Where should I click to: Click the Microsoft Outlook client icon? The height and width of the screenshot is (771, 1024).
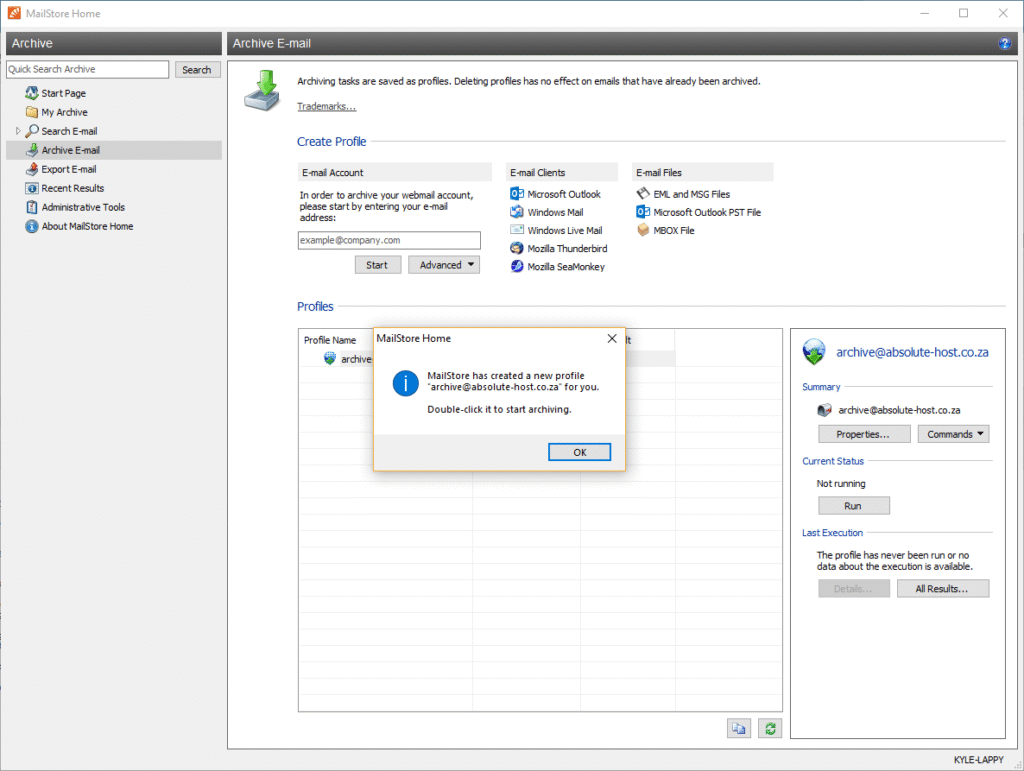click(517, 194)
